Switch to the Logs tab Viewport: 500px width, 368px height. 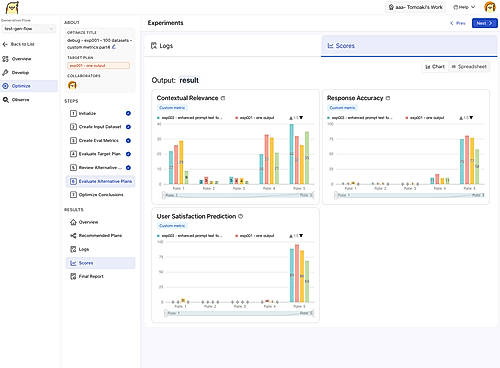(233, 46)
